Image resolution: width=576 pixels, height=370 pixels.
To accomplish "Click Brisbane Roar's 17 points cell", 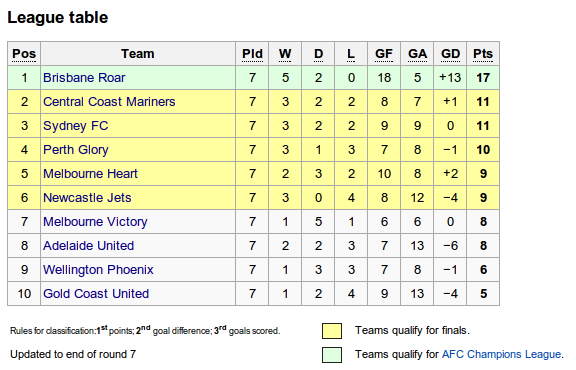I will coord(483,78).
